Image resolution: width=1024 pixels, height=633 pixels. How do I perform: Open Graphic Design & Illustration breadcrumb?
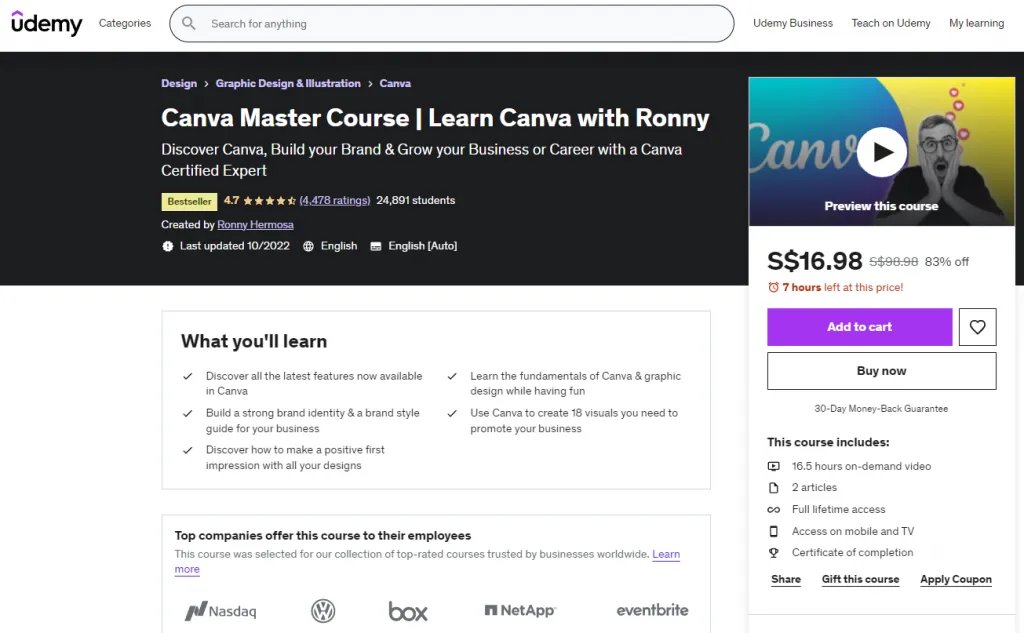tap(288, 84)
